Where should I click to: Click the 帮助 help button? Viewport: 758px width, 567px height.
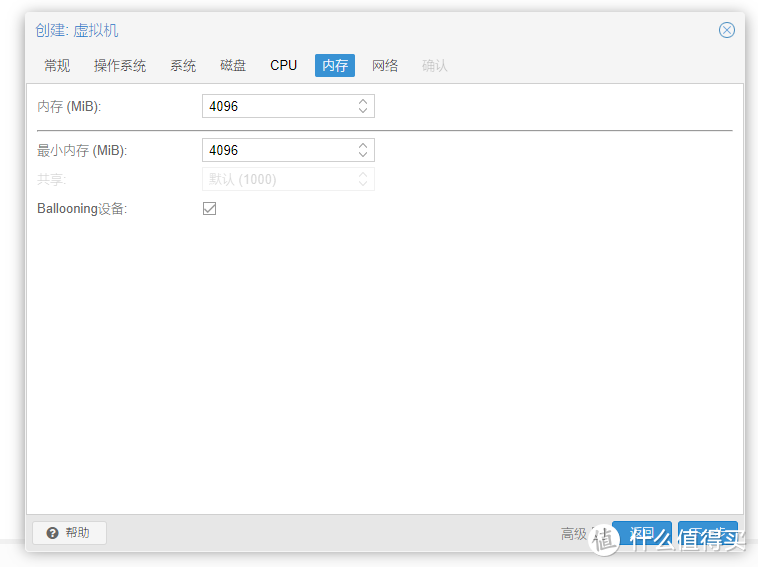click(69, 533)
